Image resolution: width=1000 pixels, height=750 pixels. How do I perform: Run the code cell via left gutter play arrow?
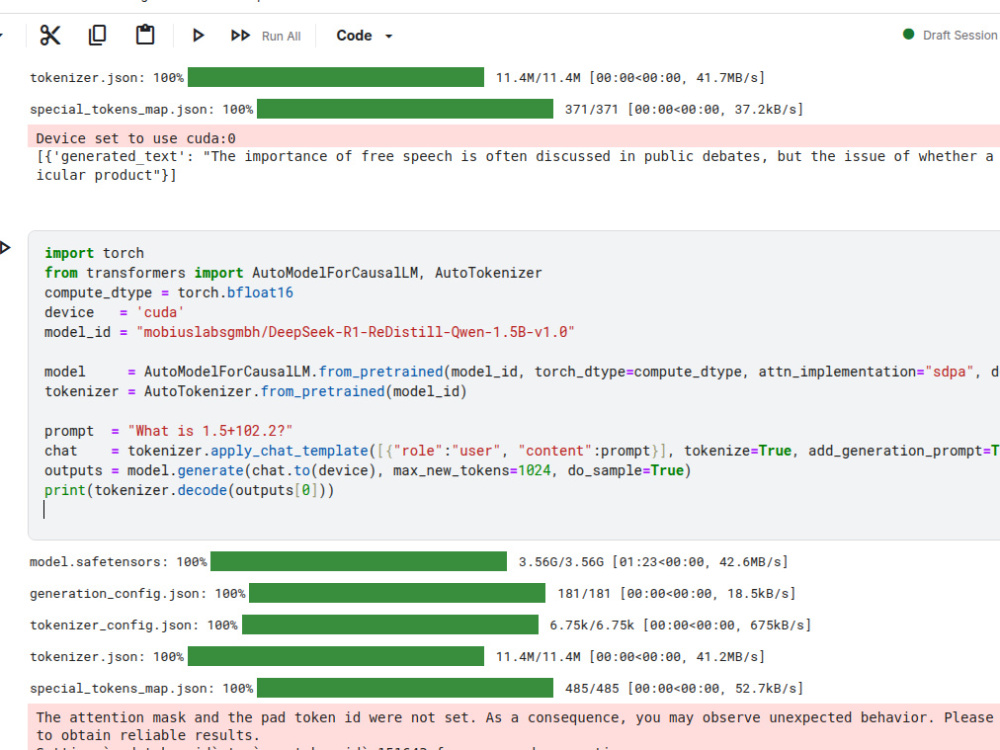click(x=5, y=247)
